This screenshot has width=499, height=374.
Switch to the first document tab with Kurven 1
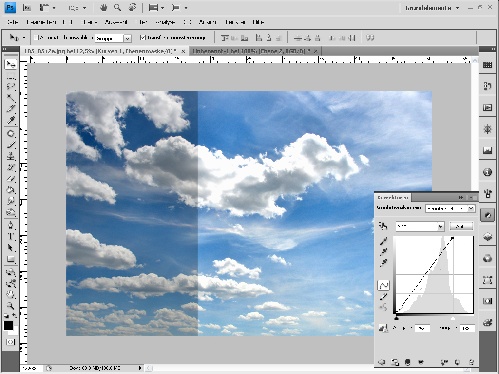(104, 51)
